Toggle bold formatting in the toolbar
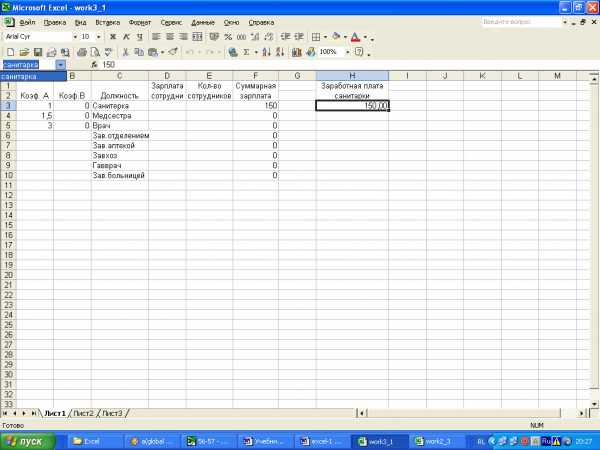 (x=112, y=37)
